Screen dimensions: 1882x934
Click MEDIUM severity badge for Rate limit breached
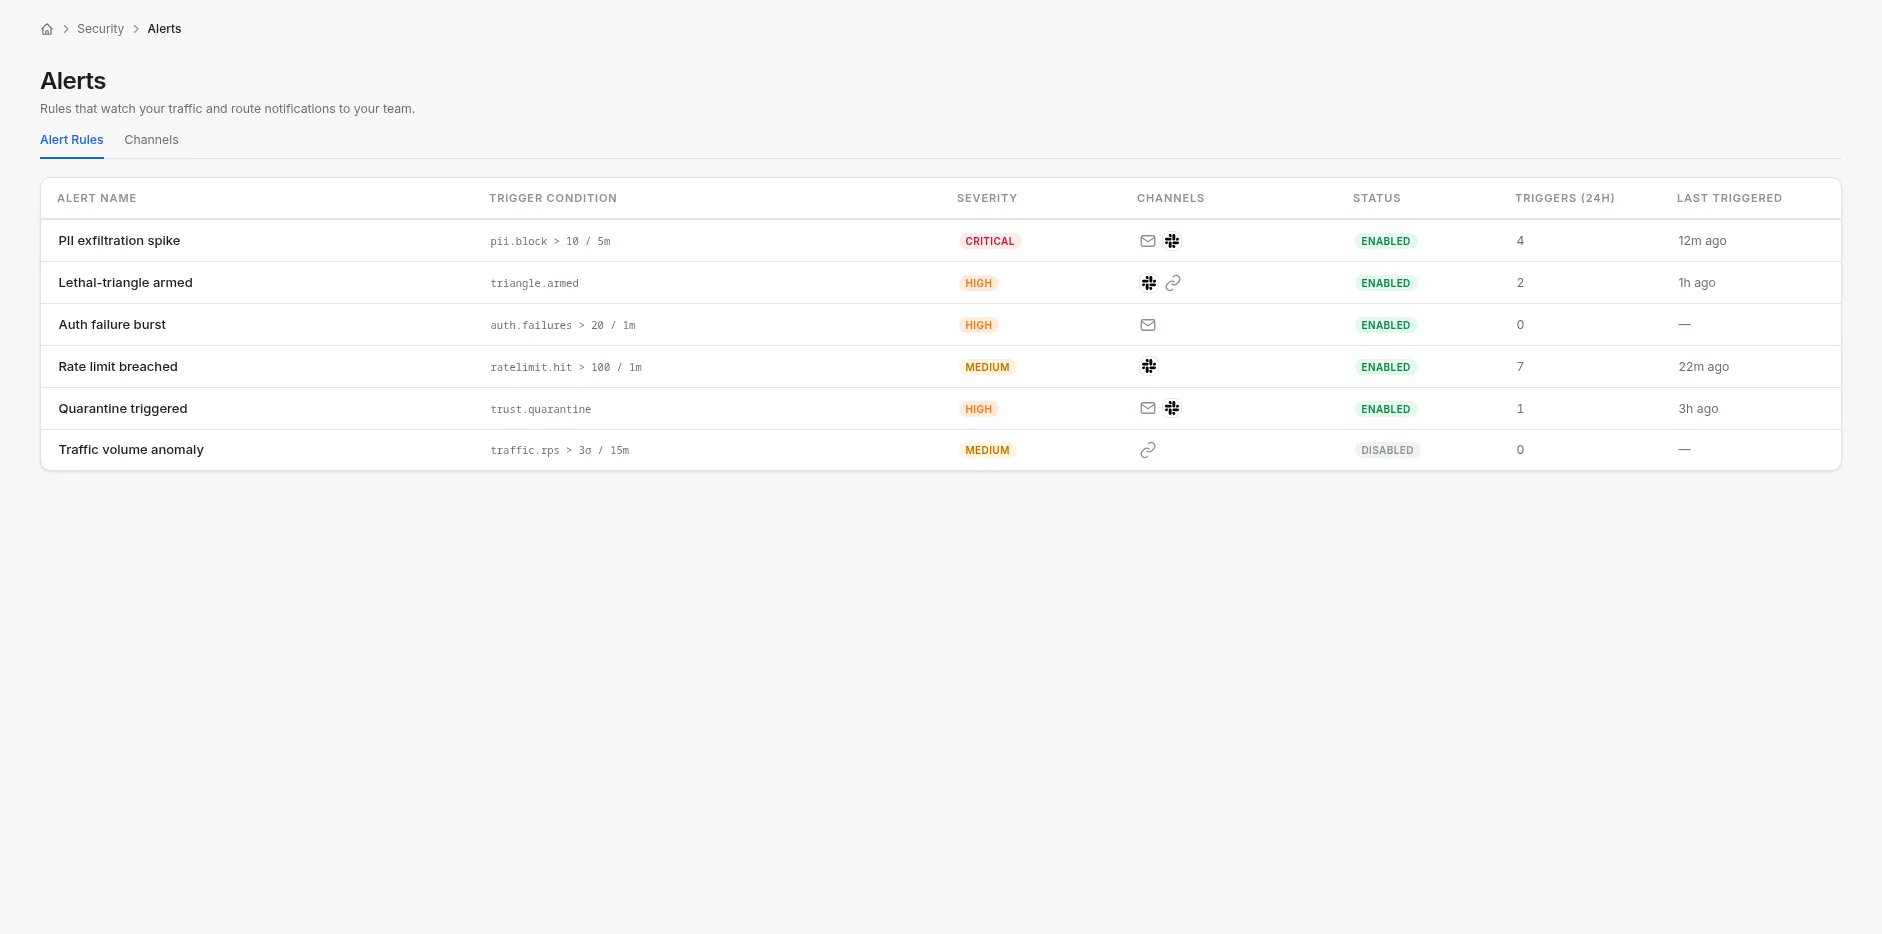click(x=987, y=367)
